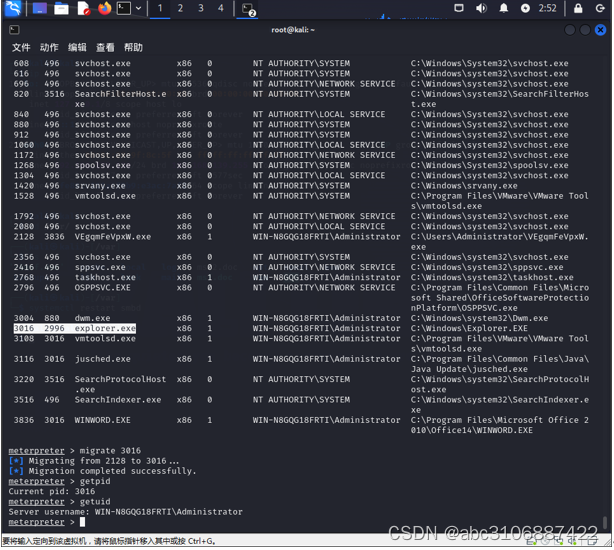The width and height of the screenshot is (614, 550).
Task: Switch to workspace 2
Action: point(180,8)
